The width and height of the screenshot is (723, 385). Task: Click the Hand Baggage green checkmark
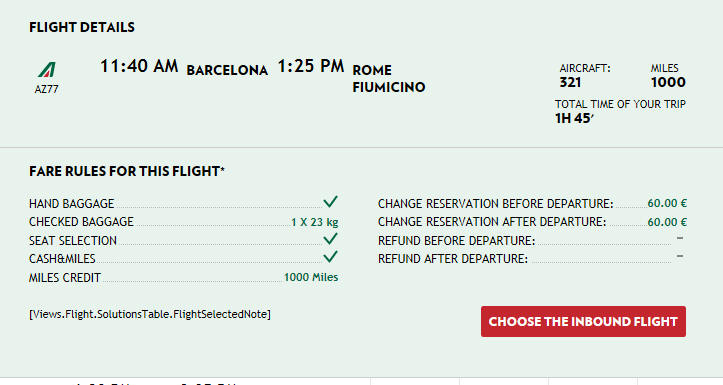(330, 201)
